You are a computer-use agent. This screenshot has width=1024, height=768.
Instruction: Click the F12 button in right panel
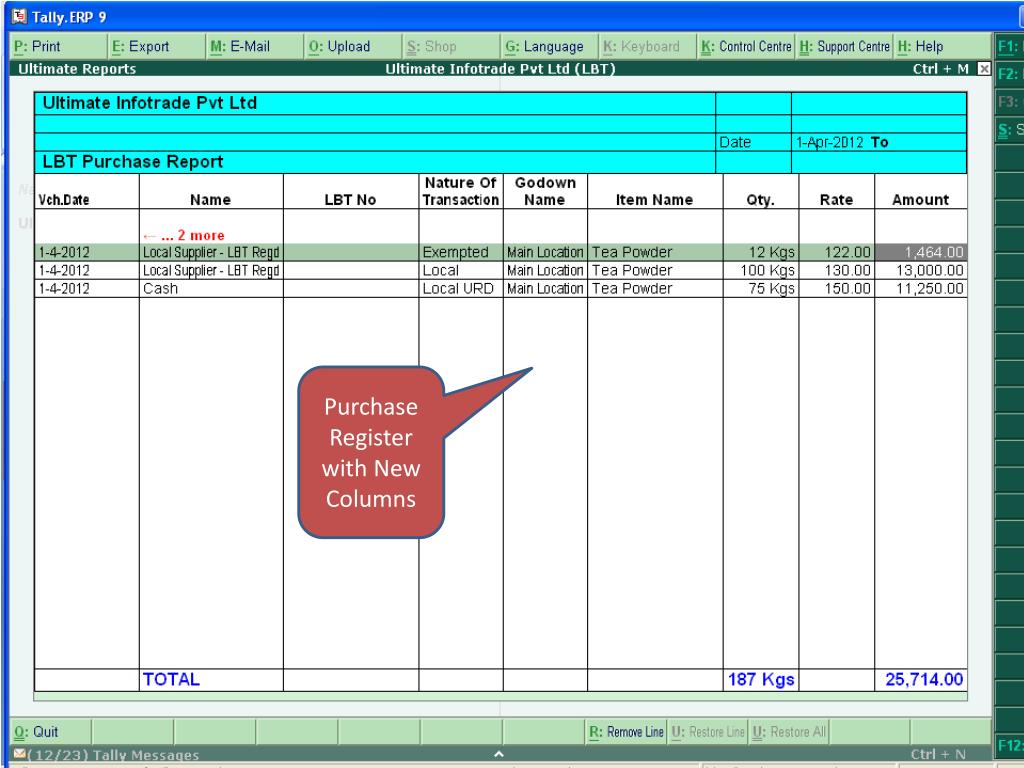click(1010, 745)
